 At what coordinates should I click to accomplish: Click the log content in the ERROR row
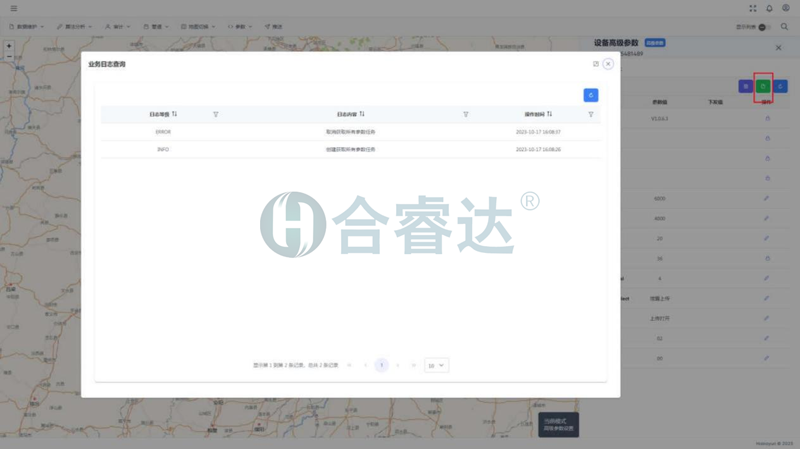(x=351, y=132)
